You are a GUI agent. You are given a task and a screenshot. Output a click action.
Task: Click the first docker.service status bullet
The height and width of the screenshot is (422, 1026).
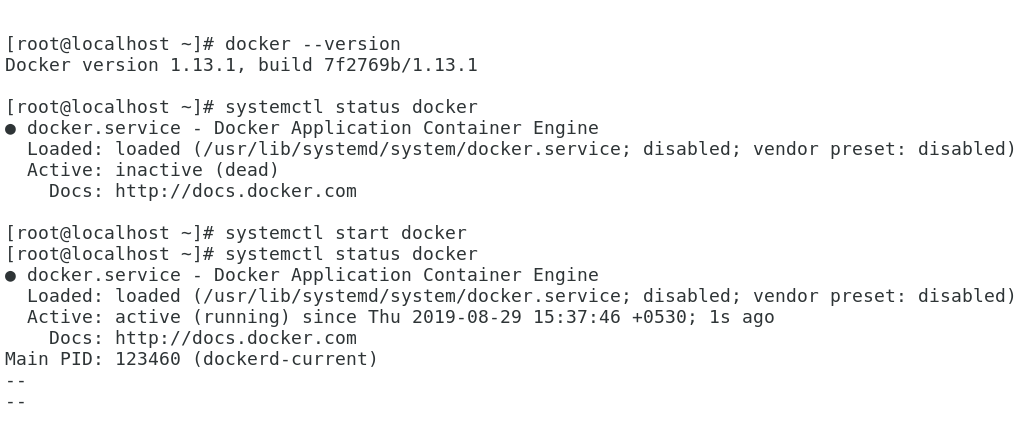coord(10,129)
